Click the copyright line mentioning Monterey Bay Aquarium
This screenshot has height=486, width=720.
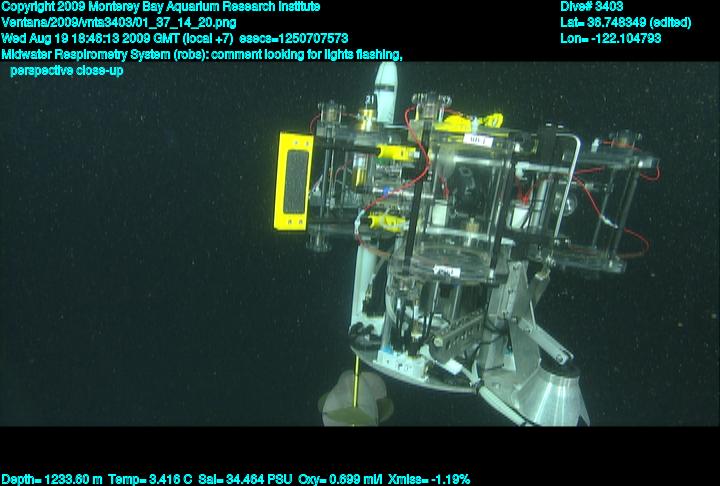pyautogui.click(x=160, y=7)
